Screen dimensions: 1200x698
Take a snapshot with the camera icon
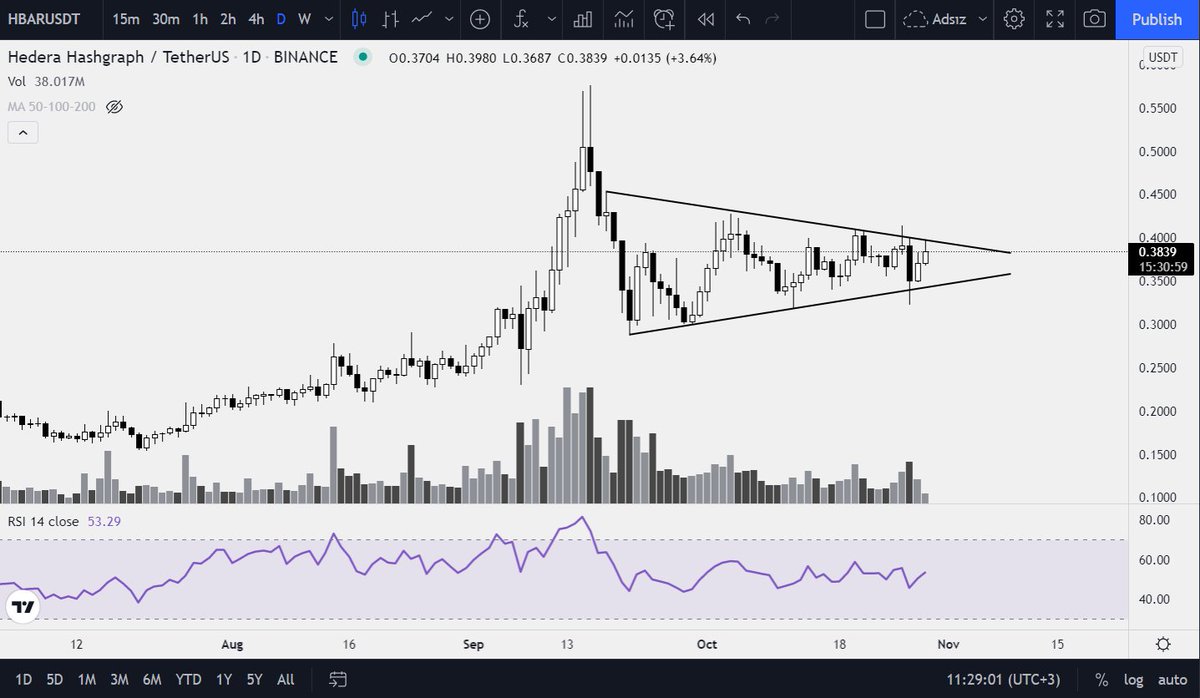(1095, 19)
